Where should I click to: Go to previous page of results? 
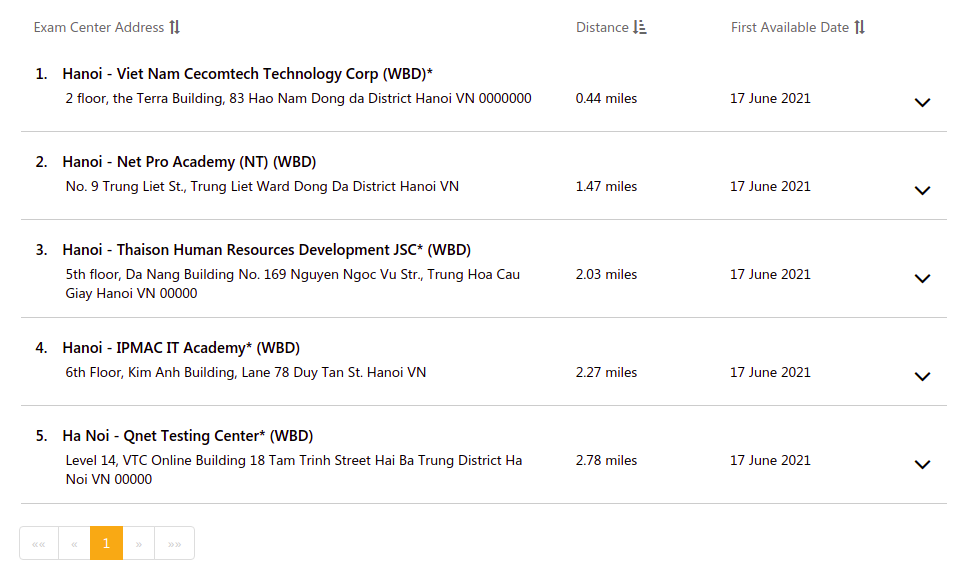pyautogui.click(x=74, y=544)
